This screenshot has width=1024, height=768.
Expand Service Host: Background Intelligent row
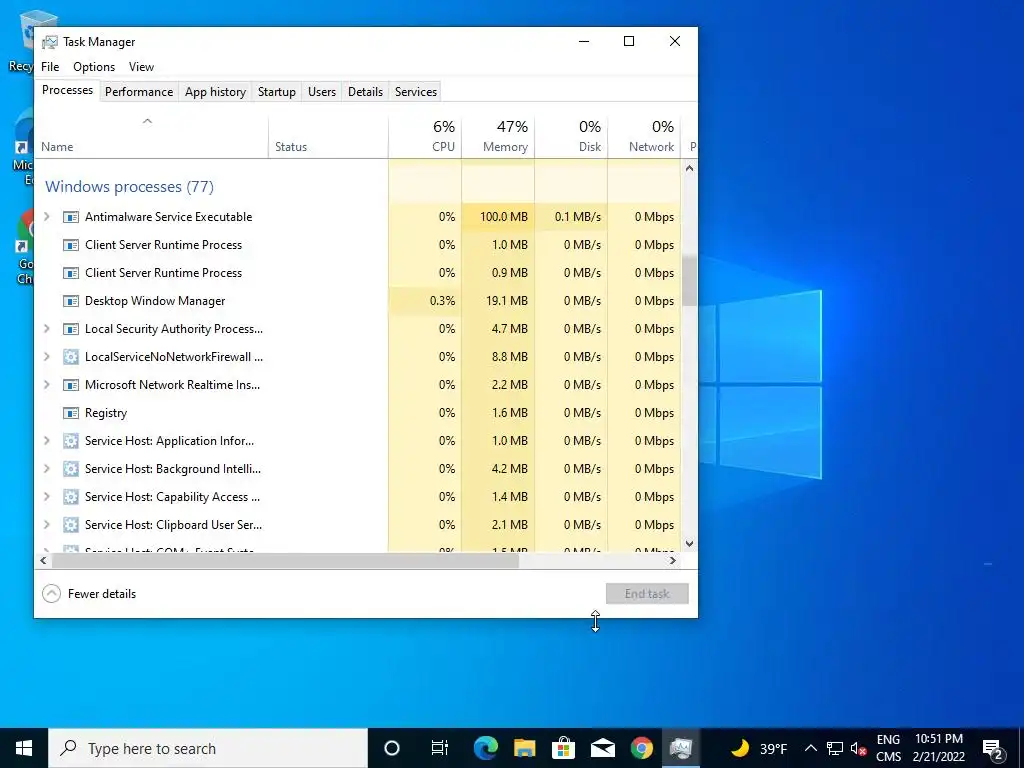(46, 469)
